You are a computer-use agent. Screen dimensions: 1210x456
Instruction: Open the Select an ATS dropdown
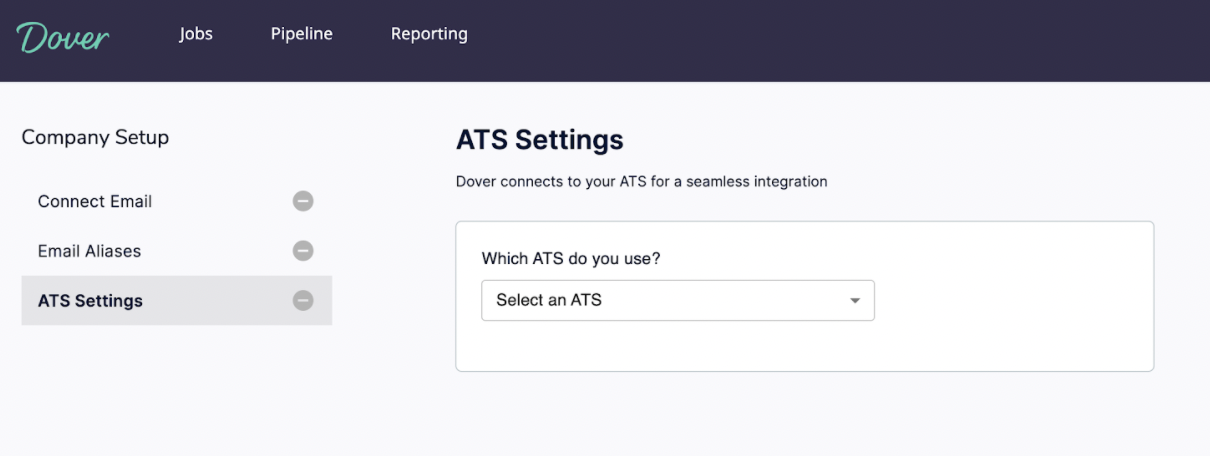[x=678, y=300]
